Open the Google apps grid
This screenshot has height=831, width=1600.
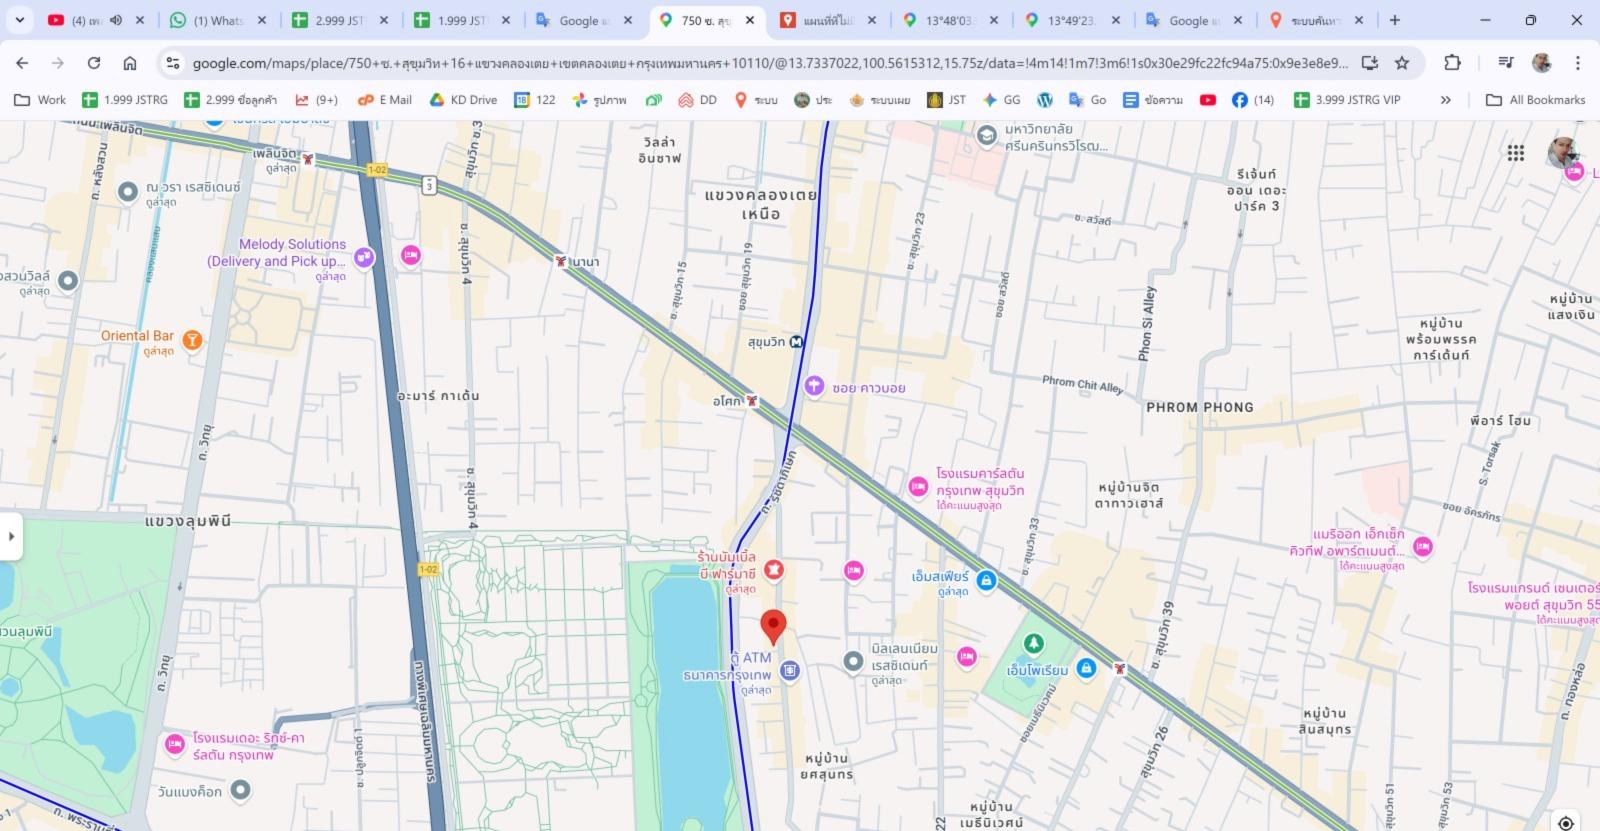click(x=1516, y=153)
